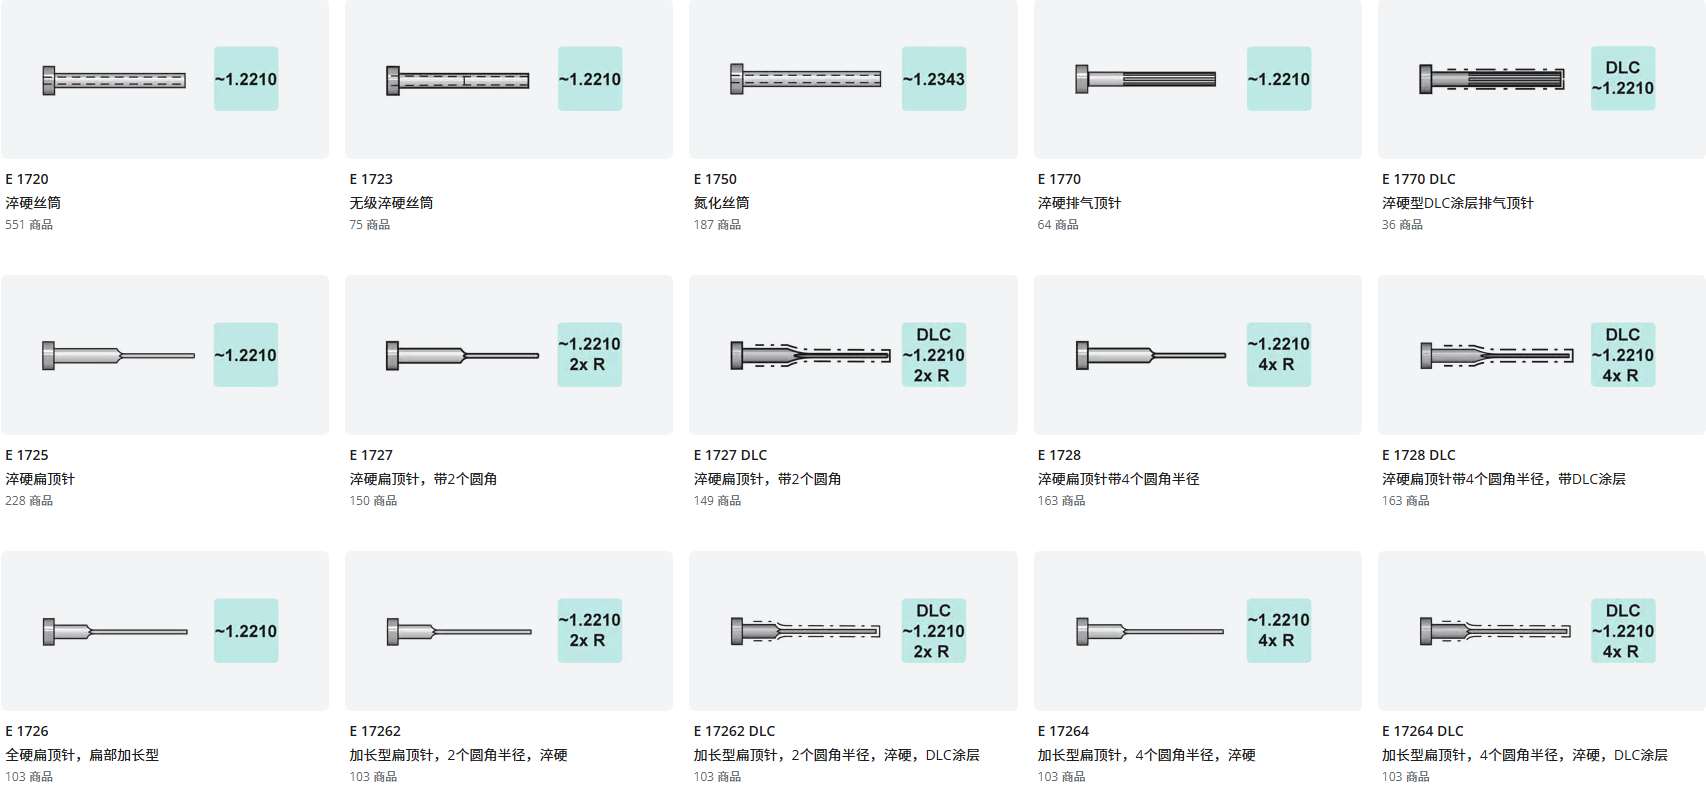
Task: Click the ~1.2210 4x R badge on E 1728
Action: (x=1279, y=355)
